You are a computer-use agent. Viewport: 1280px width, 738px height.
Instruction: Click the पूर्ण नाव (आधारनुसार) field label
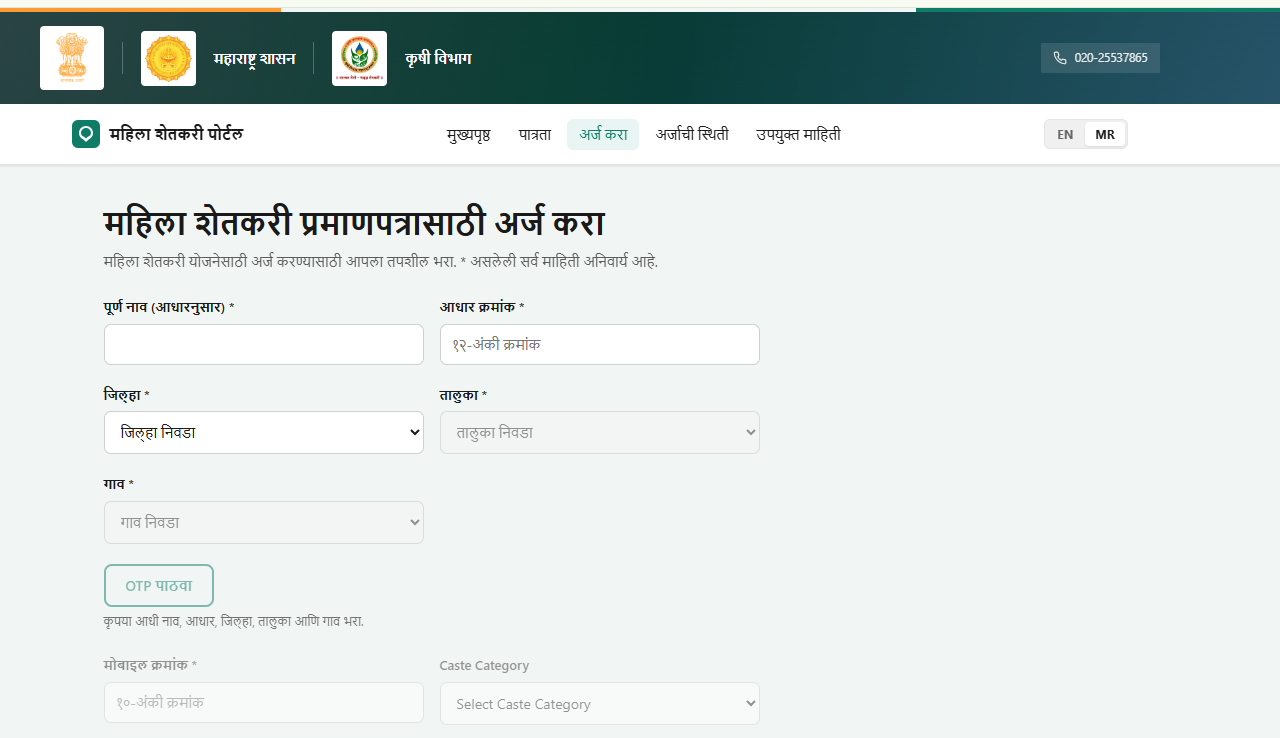tap(169, 307)
